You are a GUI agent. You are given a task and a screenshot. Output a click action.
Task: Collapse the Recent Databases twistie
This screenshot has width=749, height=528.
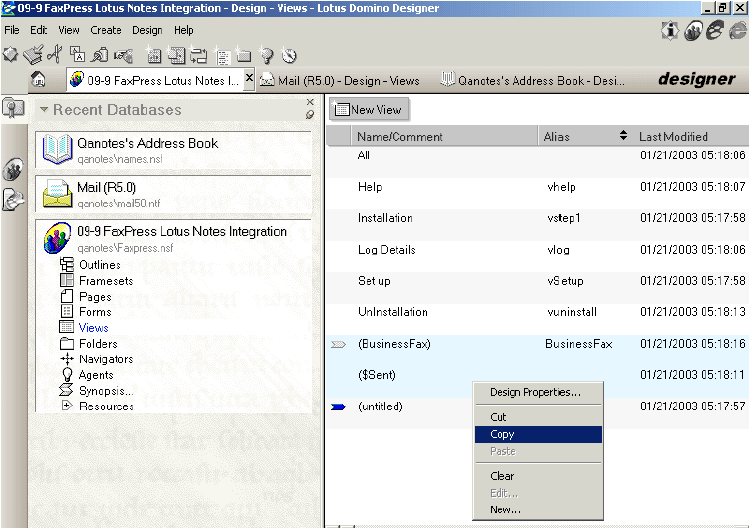coord(44,110)
